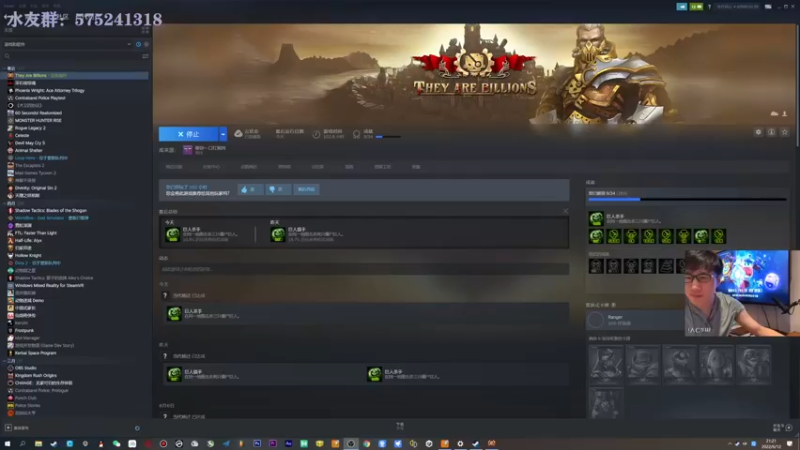Open File Explorer on the taskbar
This screenshot has height=450, width=800.
(38, 443)
